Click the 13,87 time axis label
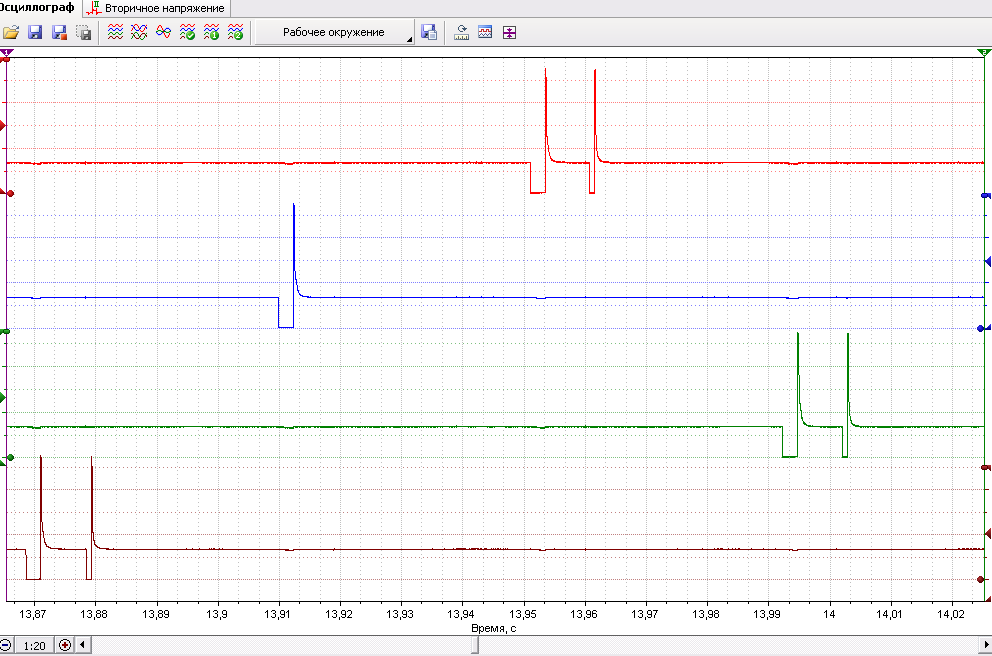 click(33, 614)
